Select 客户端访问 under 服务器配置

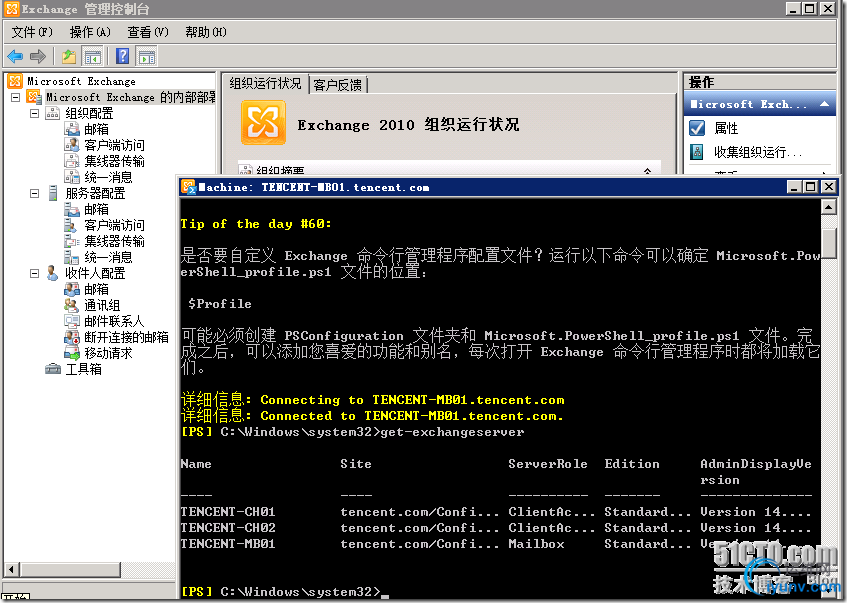pos(114,225)
